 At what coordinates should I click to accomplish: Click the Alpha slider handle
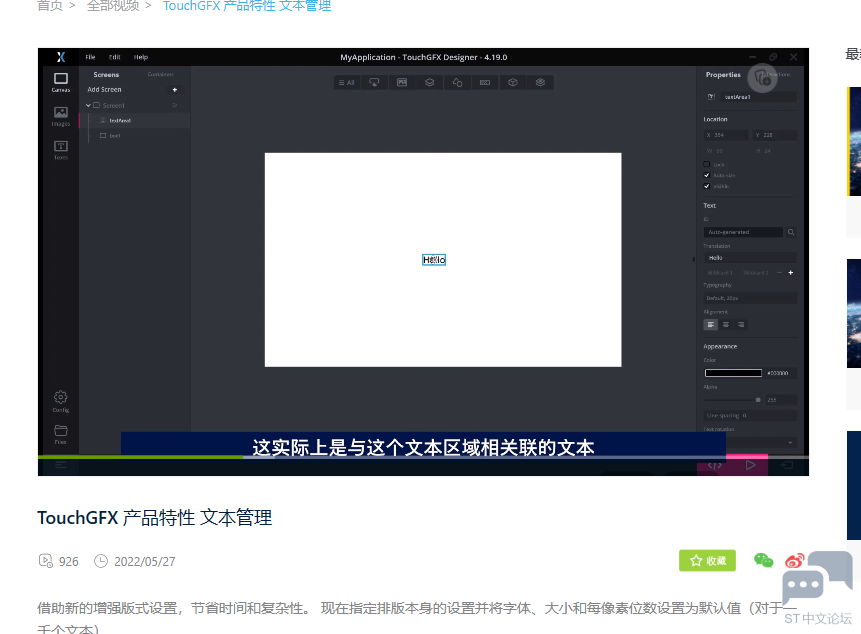coord(758,400)
